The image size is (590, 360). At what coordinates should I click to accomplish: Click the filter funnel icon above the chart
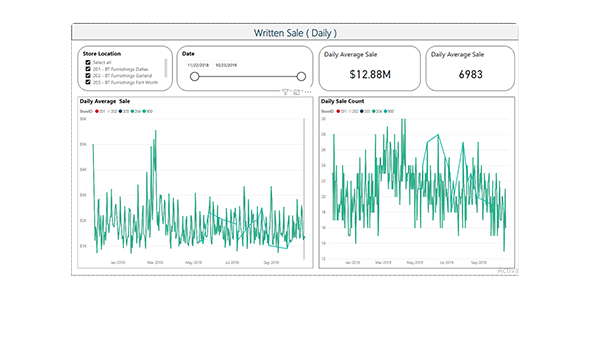tap(285, 92)
